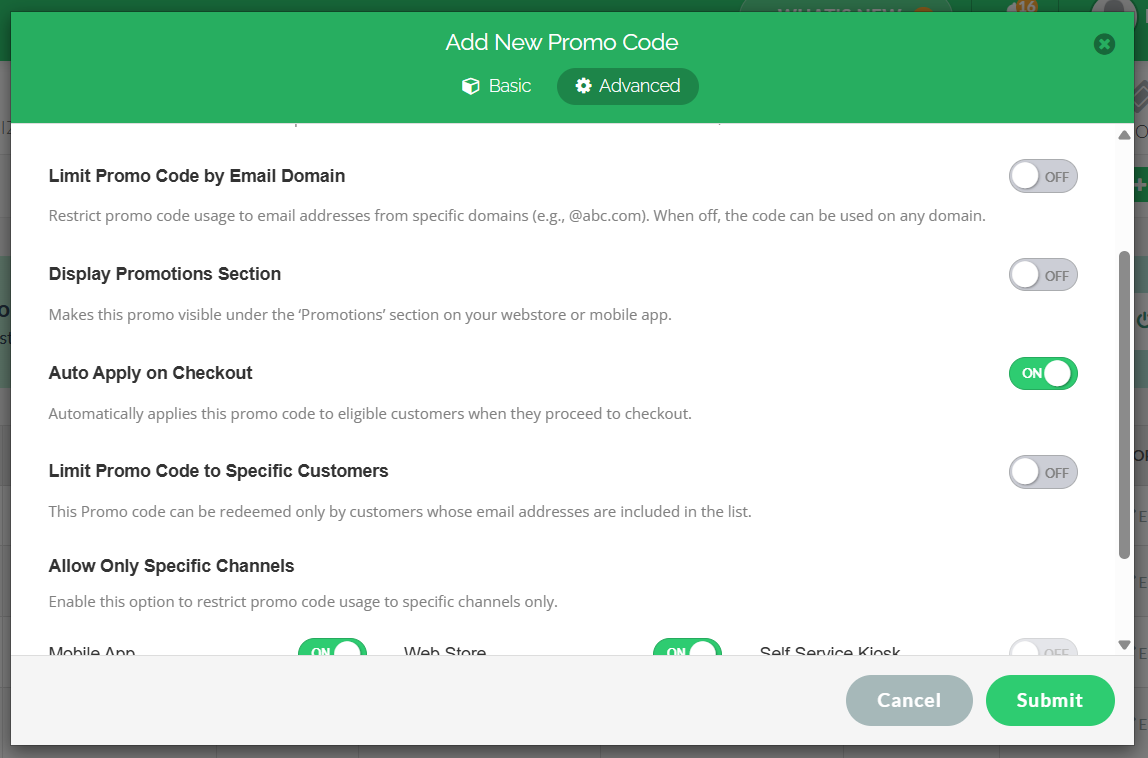Turn on Display Promotions Section toggle
This screenshot has height=758, width=1148.
tap(1043, 275)
